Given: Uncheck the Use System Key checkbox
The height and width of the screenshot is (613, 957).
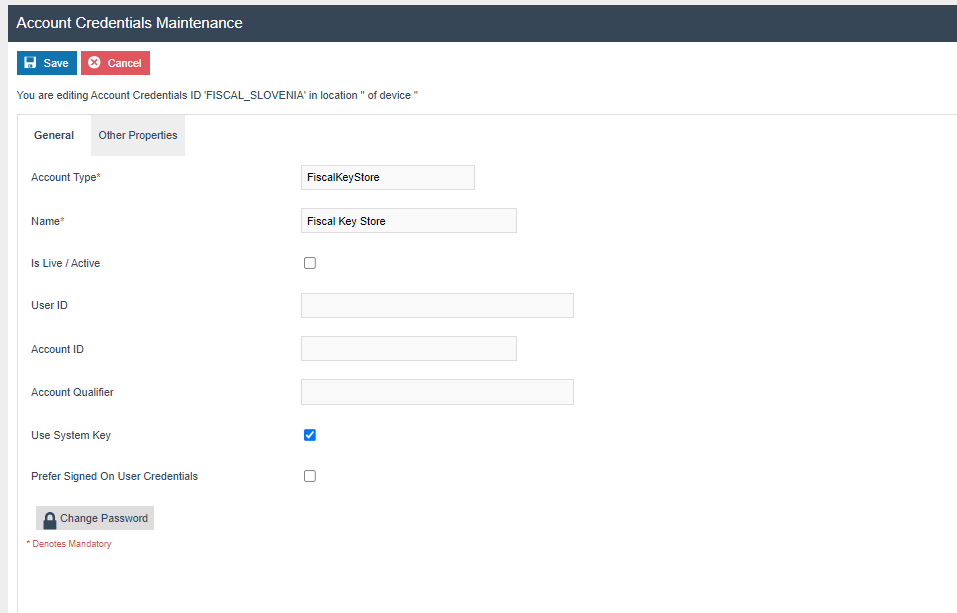Looking at the screenshot, I should click(x=310, y=435).
